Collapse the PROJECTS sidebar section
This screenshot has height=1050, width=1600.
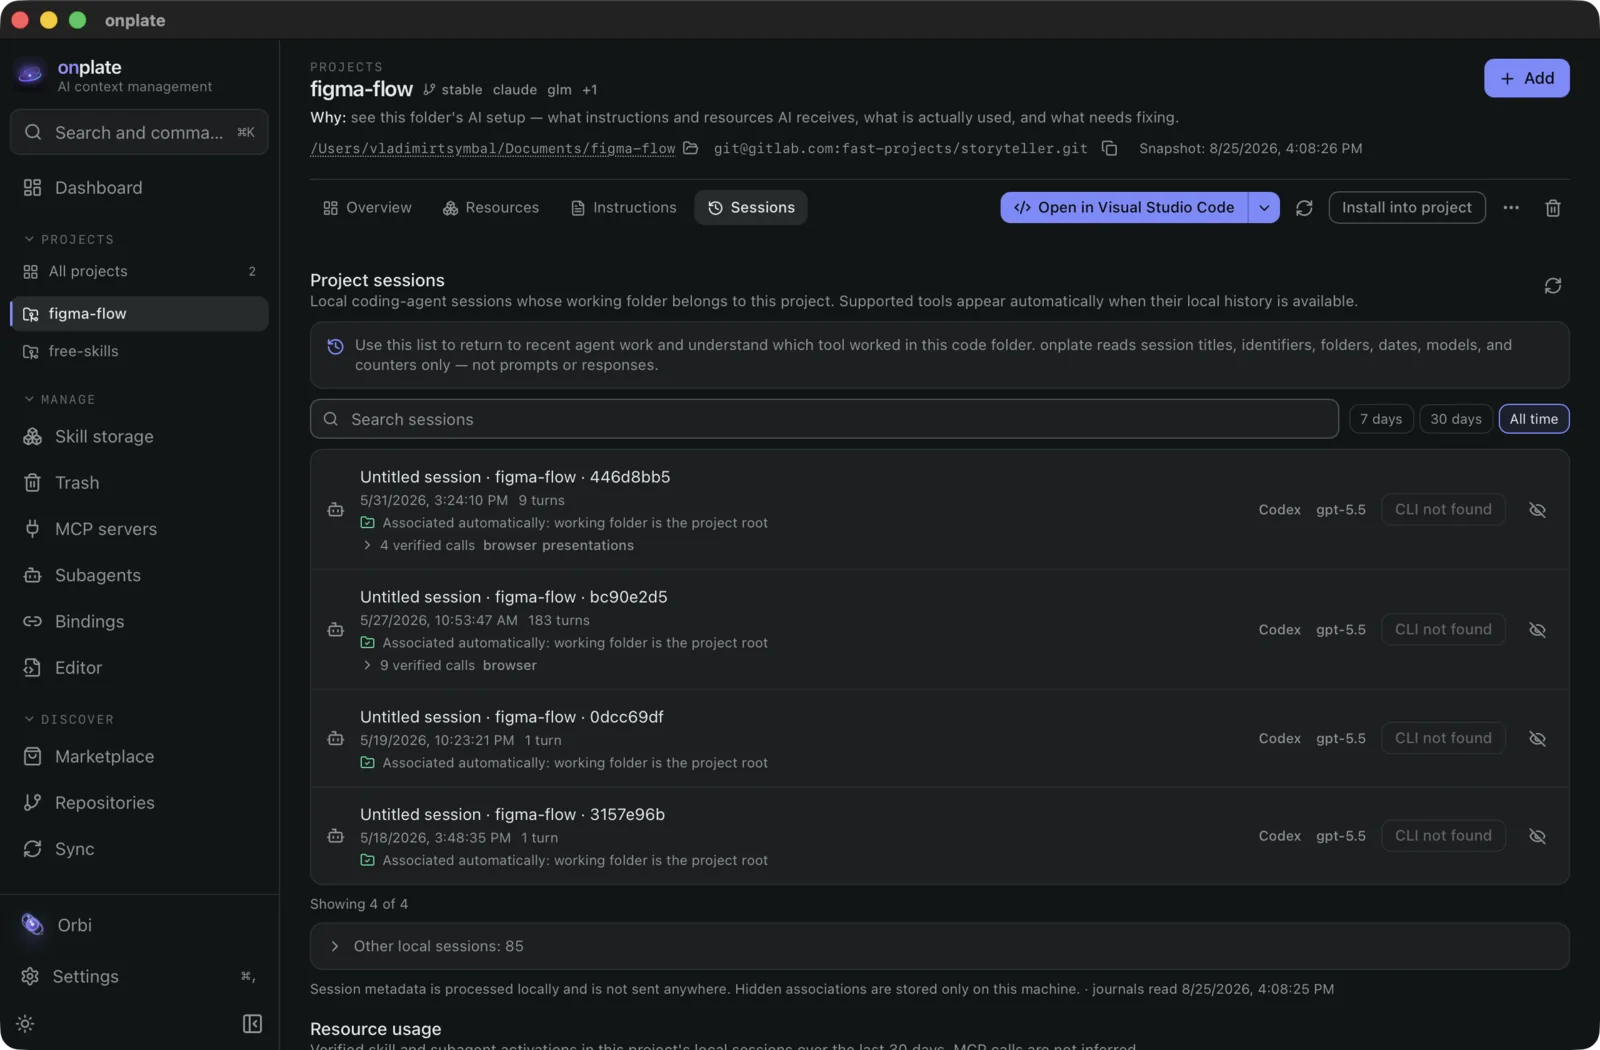[x=68, y=240]
